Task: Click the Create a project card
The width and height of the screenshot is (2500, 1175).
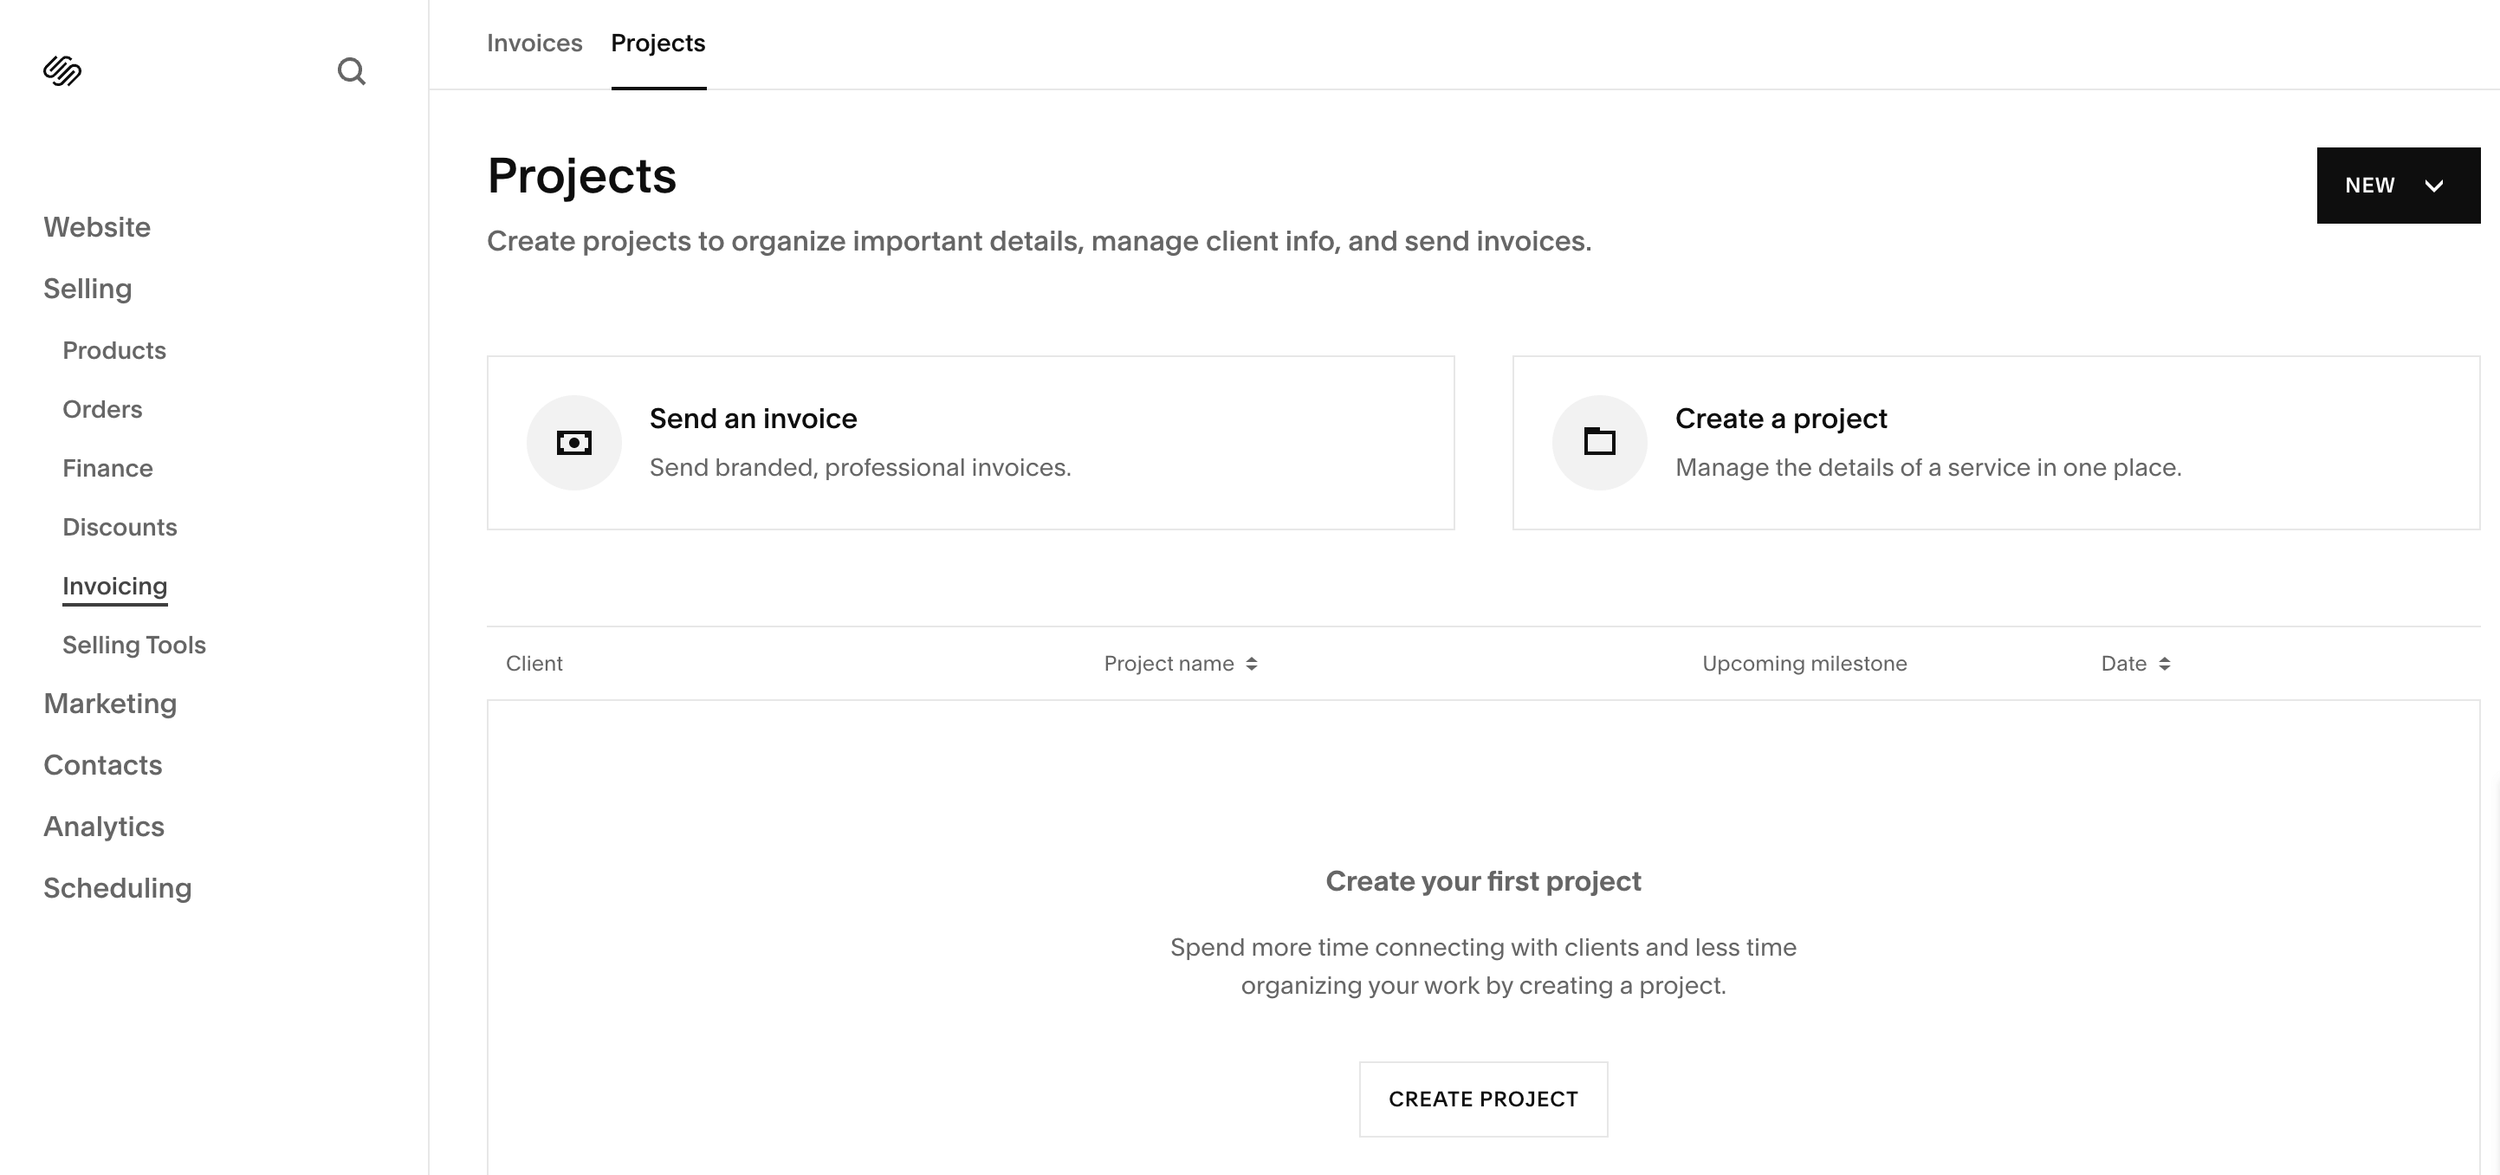Action: click(x=1995, y=441)
